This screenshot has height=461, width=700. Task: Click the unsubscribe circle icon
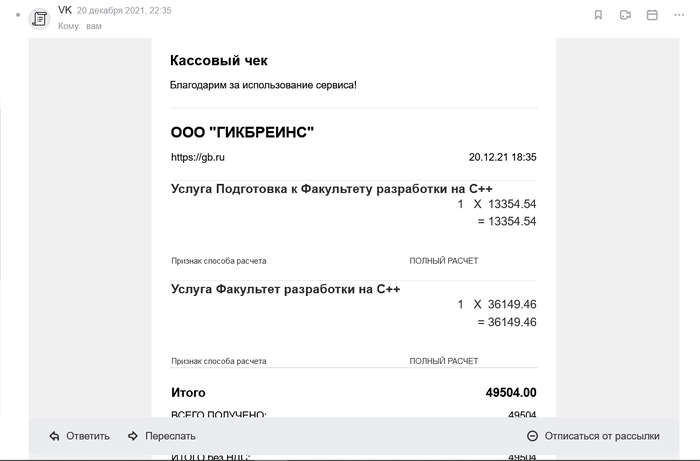pos(533,436)
